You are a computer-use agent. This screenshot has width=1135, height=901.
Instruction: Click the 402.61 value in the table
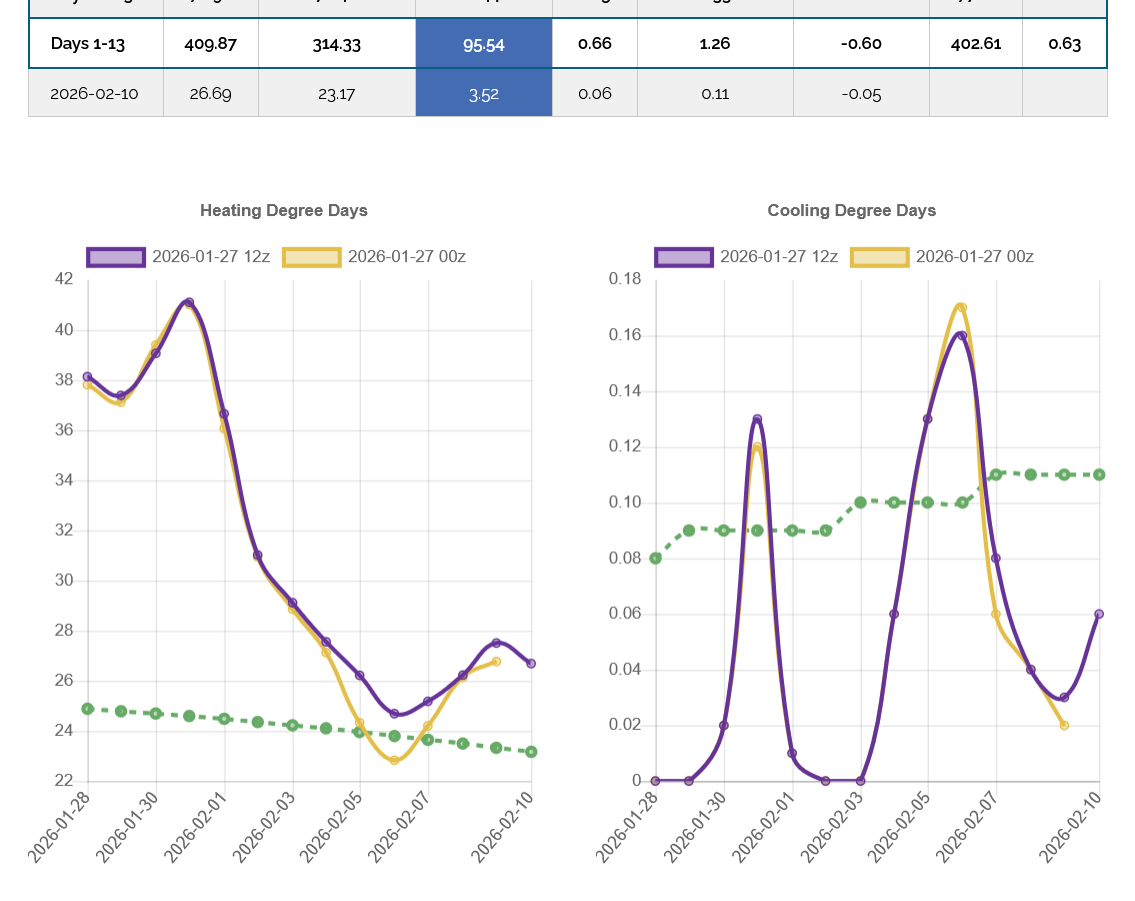pos(975,44)
